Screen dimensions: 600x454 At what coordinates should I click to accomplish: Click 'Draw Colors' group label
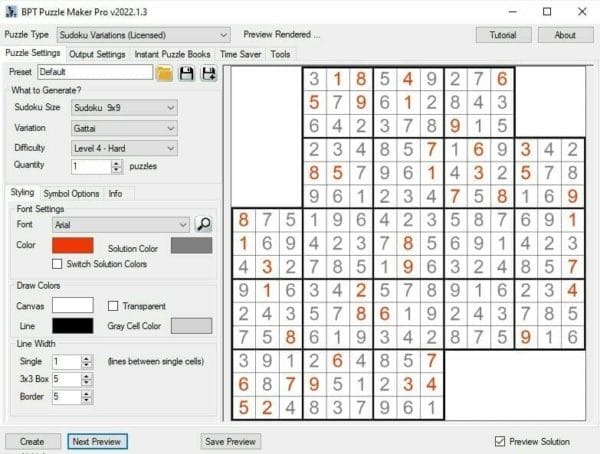tap(38, 286)
